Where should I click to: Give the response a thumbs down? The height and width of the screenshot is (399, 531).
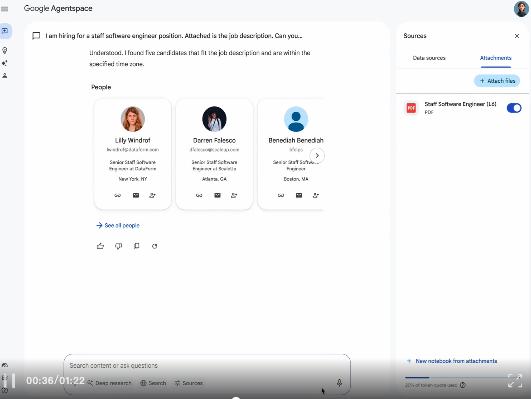pos(118,246)
